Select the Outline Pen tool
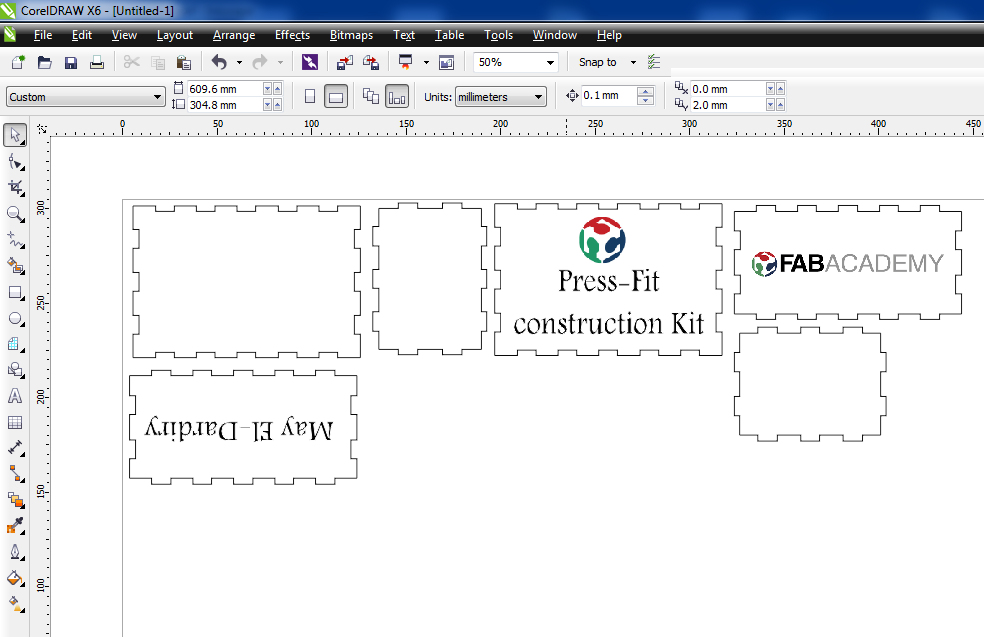984x637 pixels. [15, 552]
